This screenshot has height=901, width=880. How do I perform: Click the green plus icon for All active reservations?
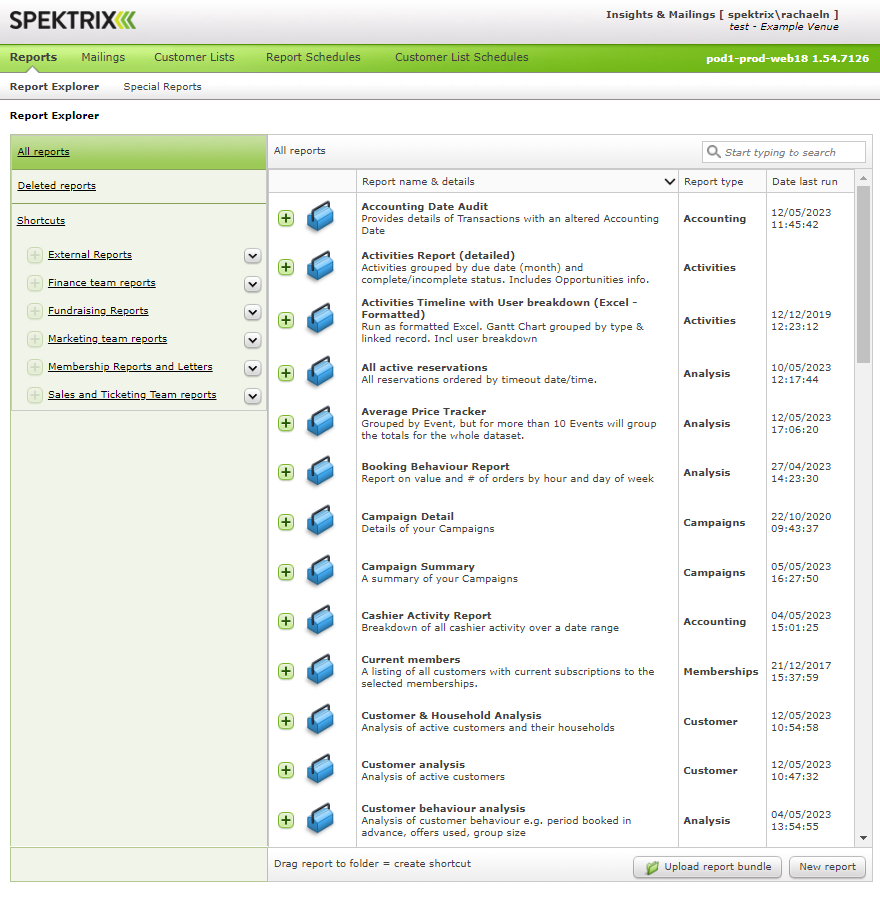tap(286, 373)
